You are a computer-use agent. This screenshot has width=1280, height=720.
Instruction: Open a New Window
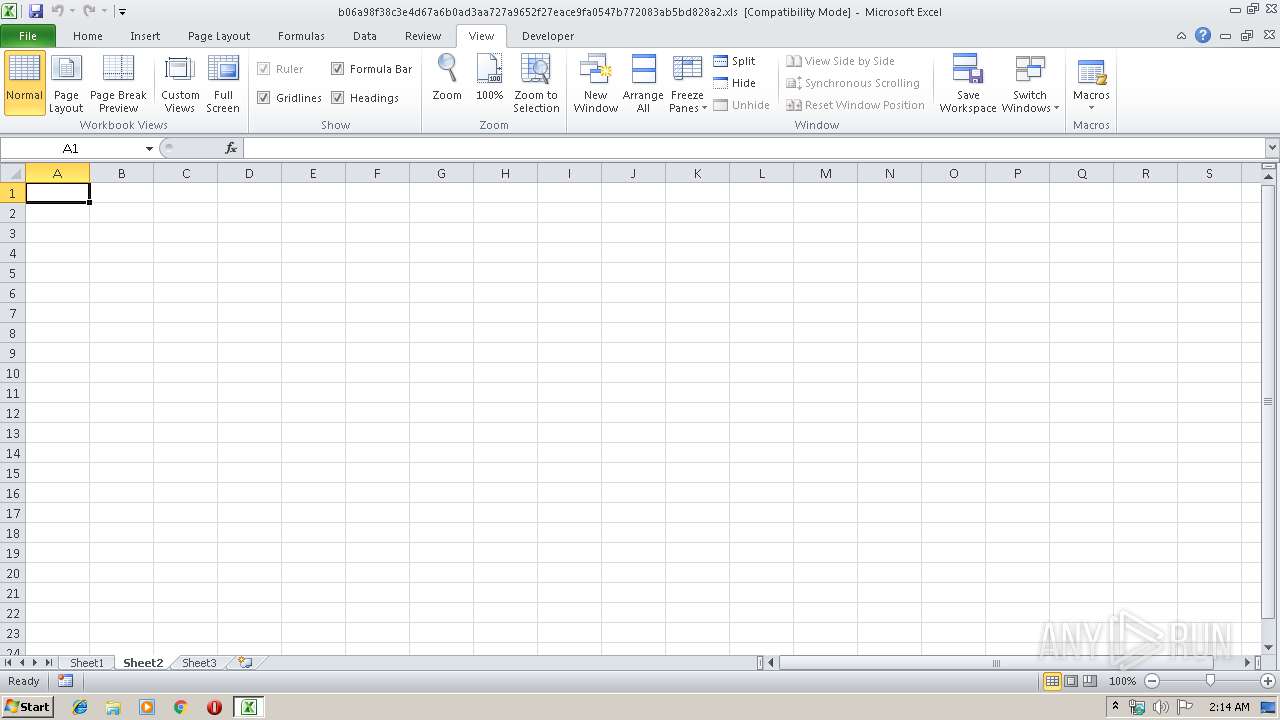click(596, 83)
